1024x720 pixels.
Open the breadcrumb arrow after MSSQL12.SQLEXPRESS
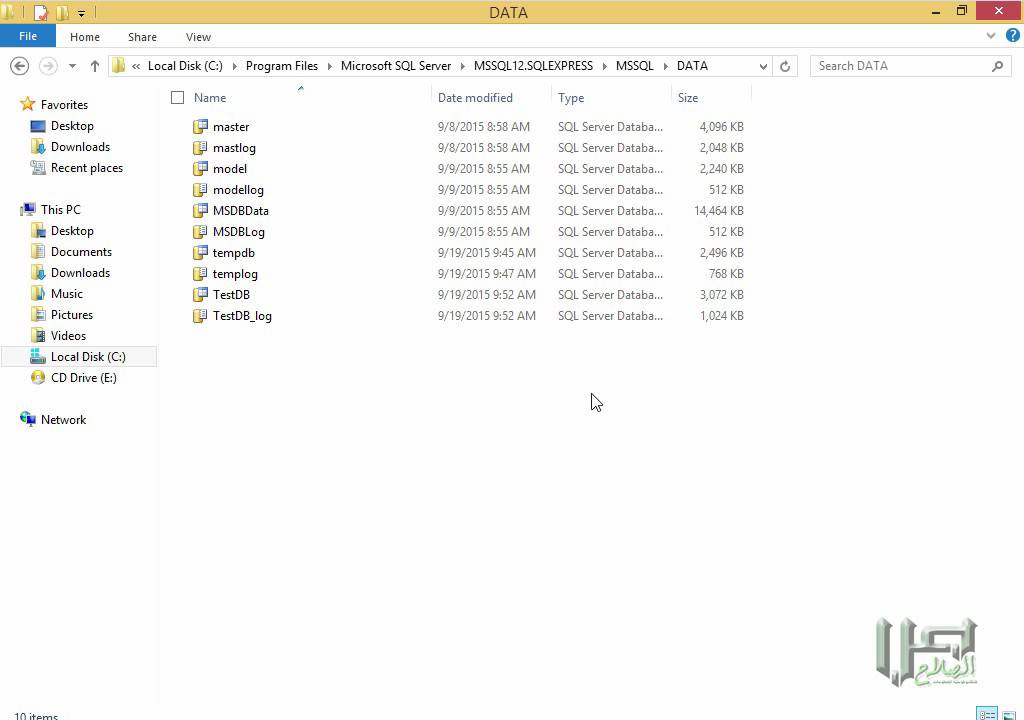[605, 66]
